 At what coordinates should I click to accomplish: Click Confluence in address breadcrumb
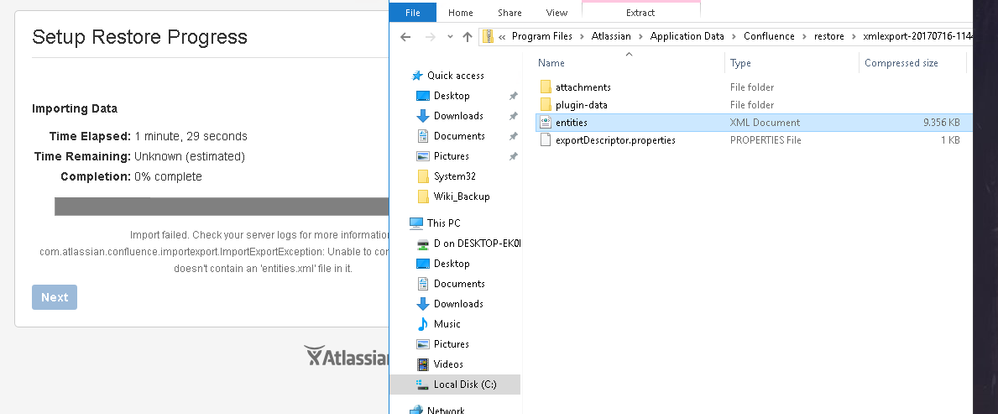click(769, 36)
